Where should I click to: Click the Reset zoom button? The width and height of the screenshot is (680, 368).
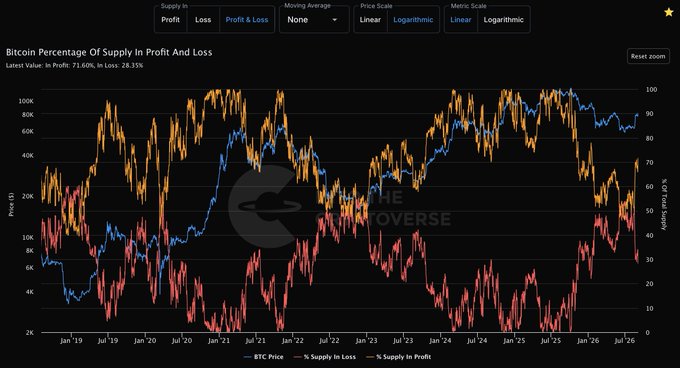648,56
